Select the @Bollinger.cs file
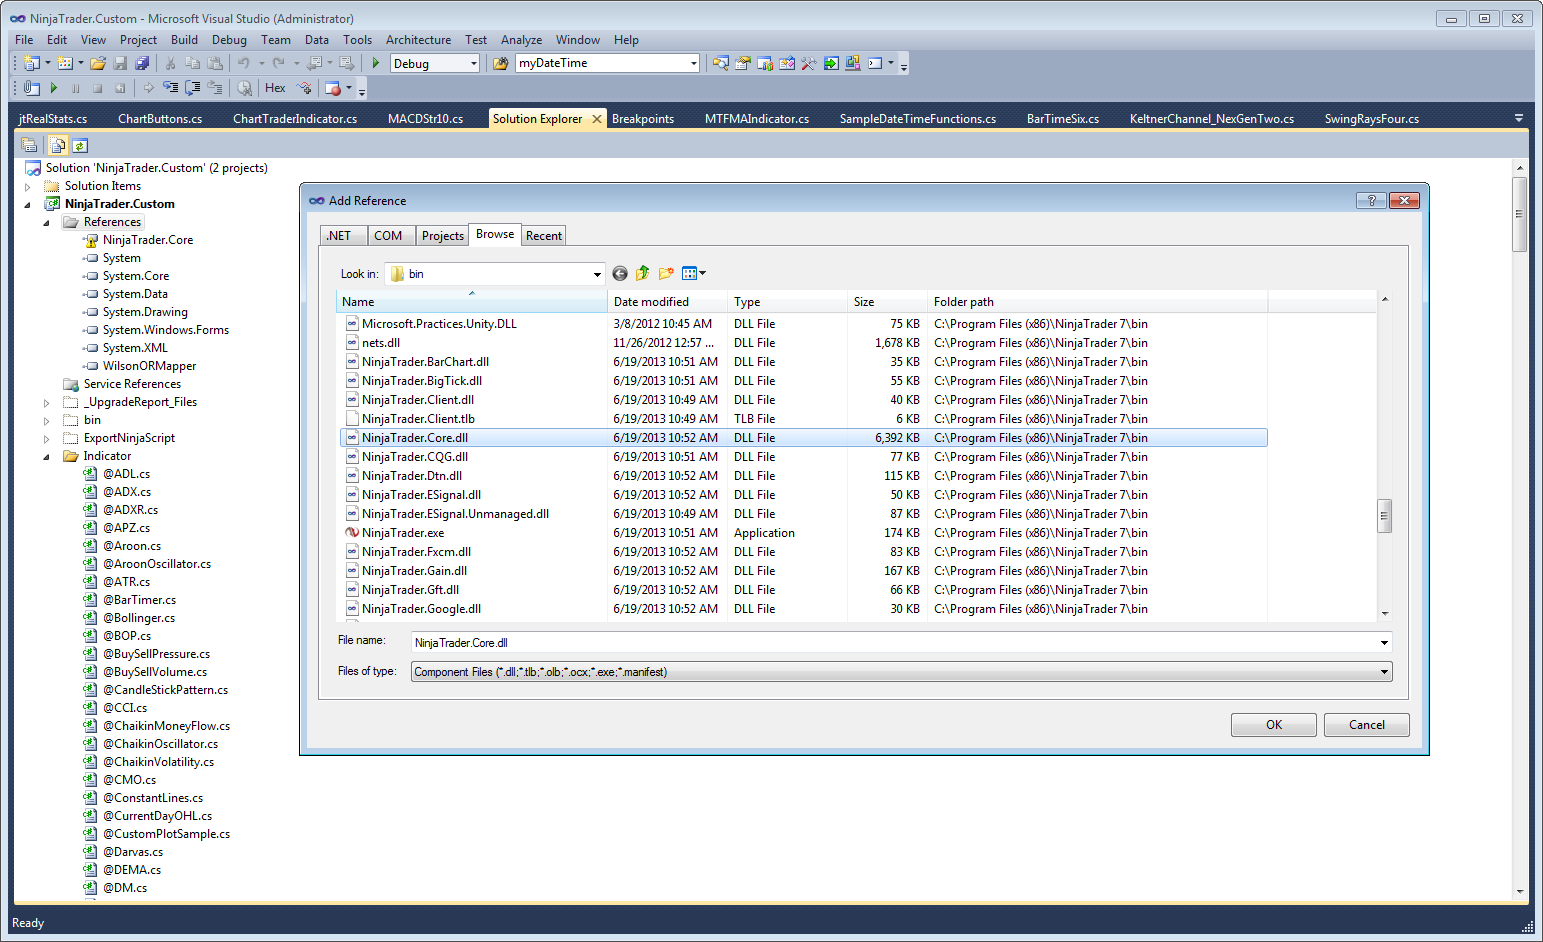 (139, 618)
